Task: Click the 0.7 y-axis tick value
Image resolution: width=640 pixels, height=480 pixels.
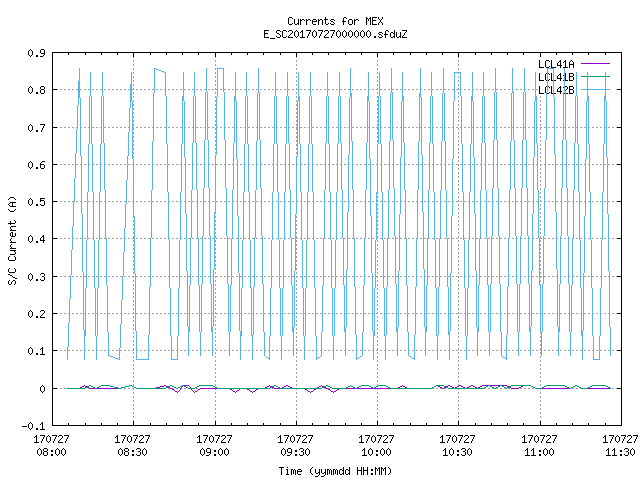Action: 36,128
